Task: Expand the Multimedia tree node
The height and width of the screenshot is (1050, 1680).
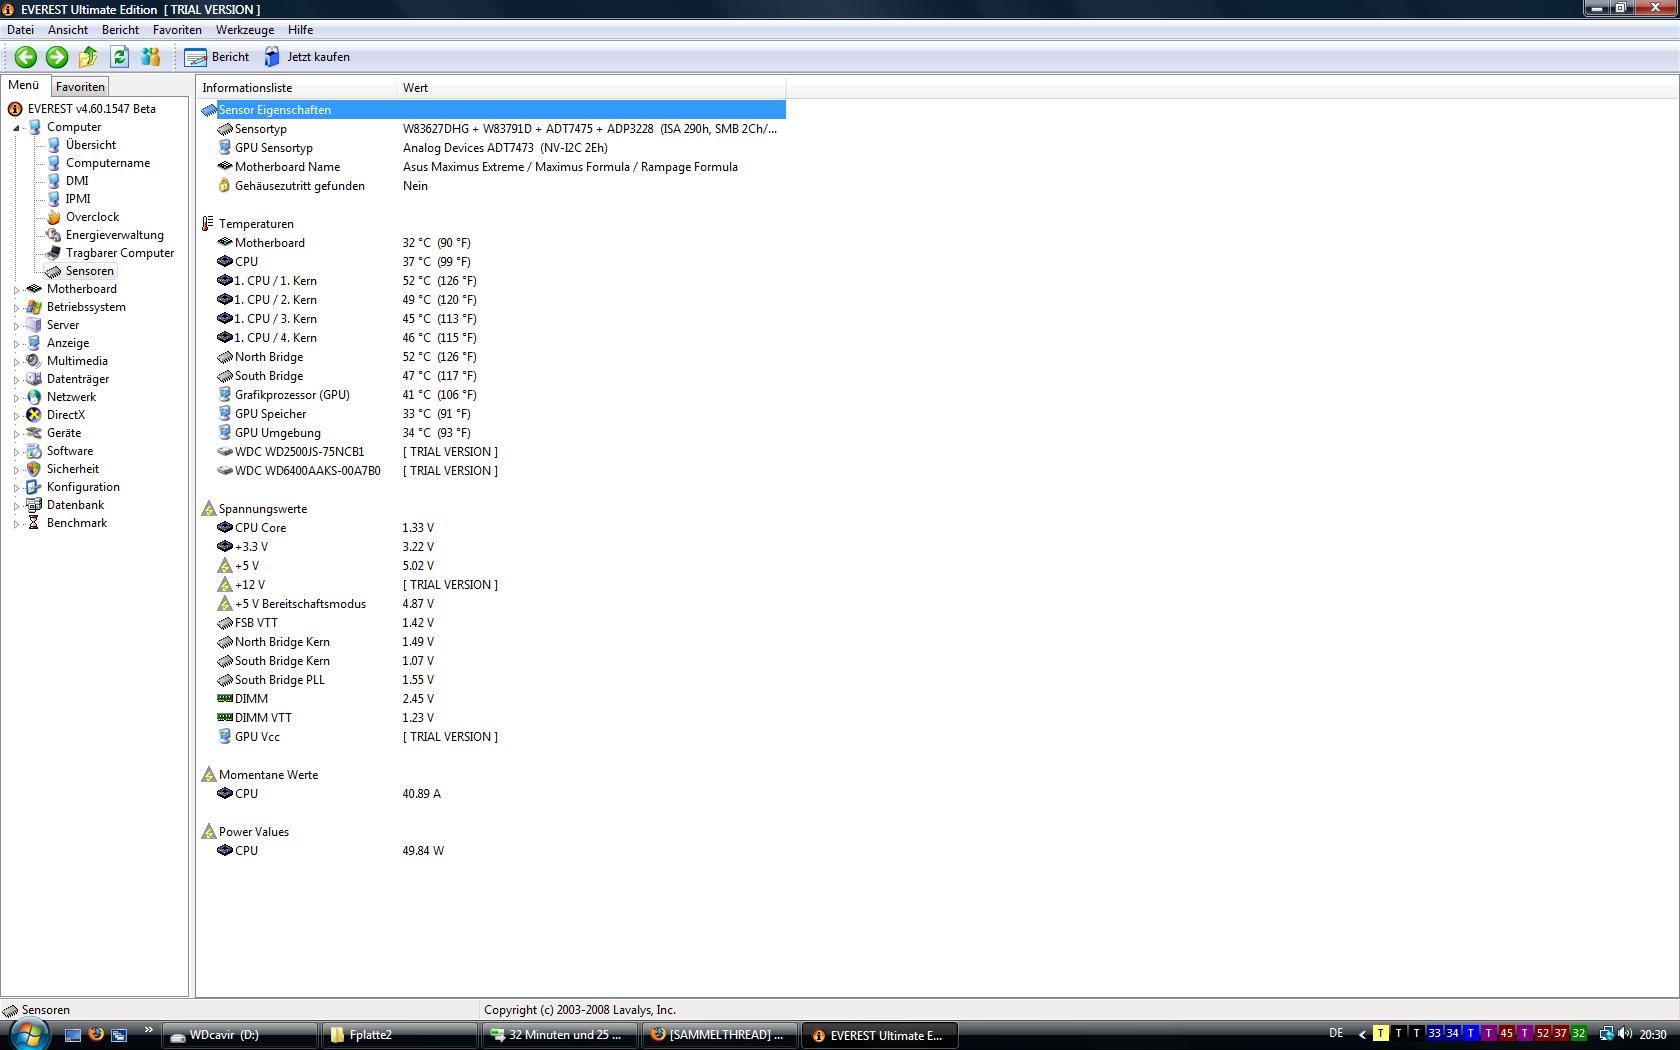Action: pyautogui.click(x=16, y=362)
